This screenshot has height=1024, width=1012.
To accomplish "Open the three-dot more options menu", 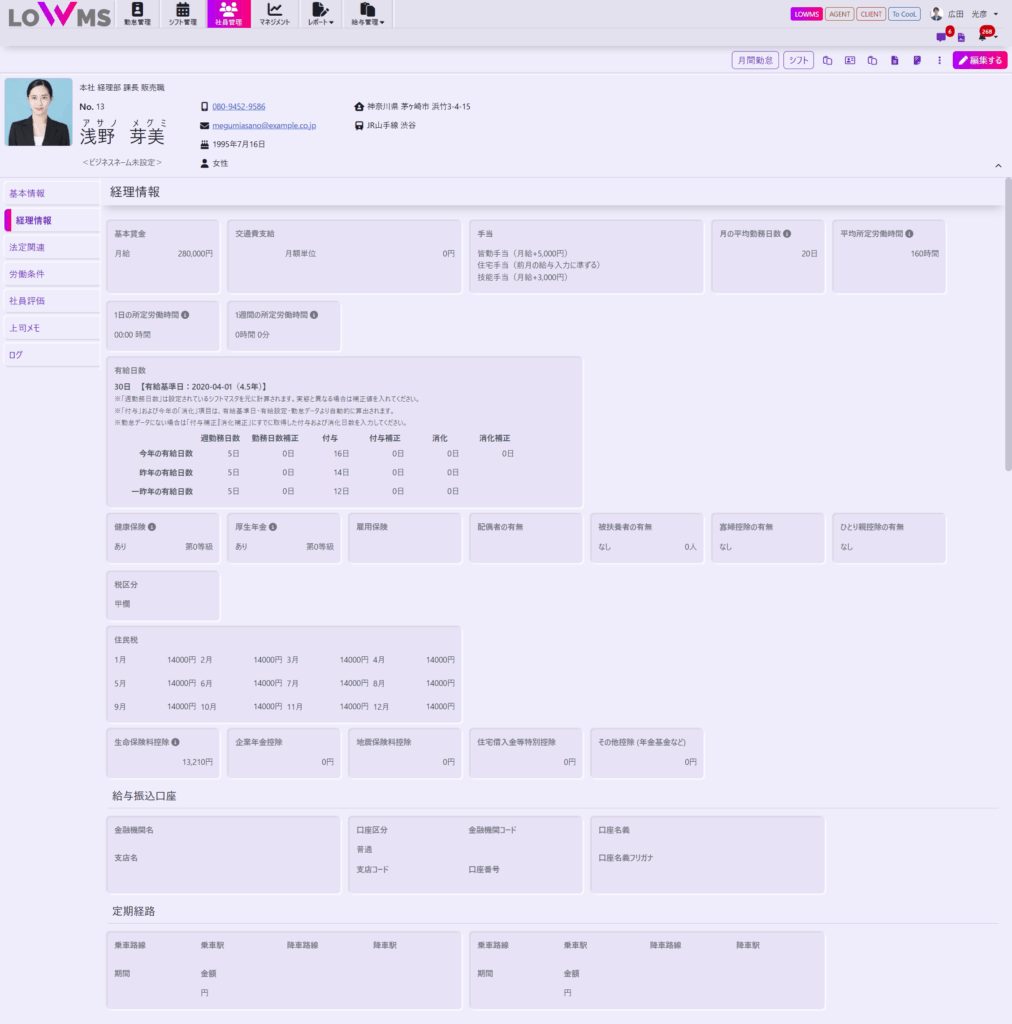I will [x=939, y=61].
